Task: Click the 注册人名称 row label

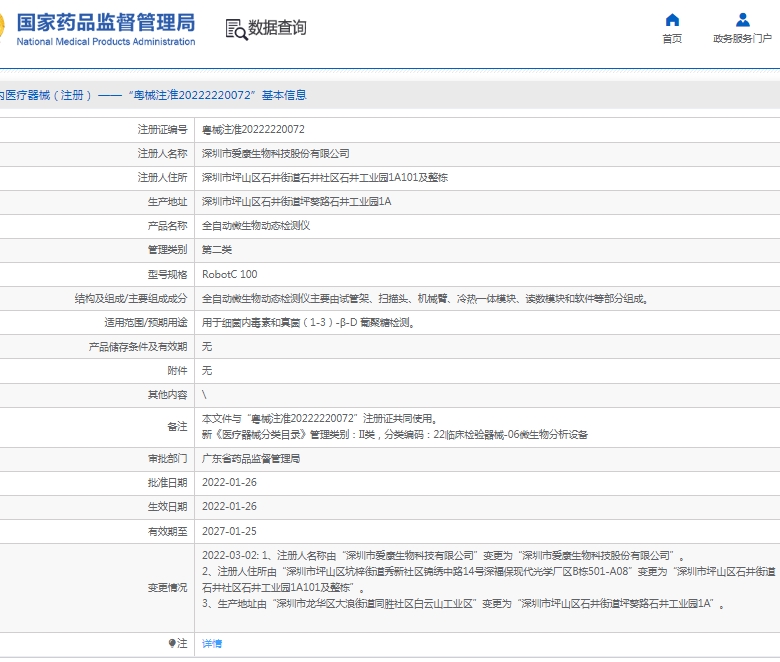Action: [x=163, y=154]
